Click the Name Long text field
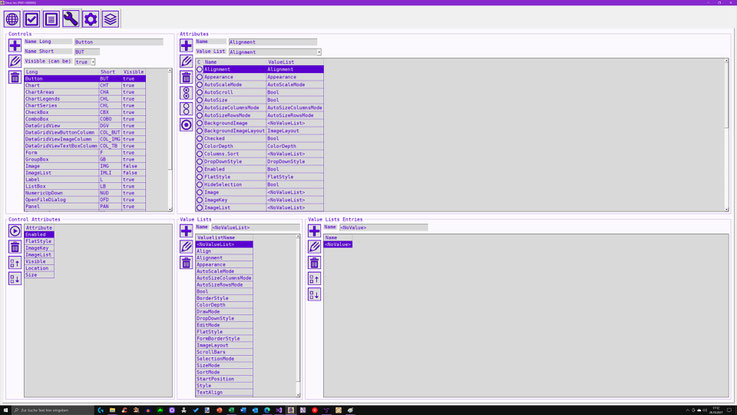This screenshot has height=415, width=737. tap(117, 42)
